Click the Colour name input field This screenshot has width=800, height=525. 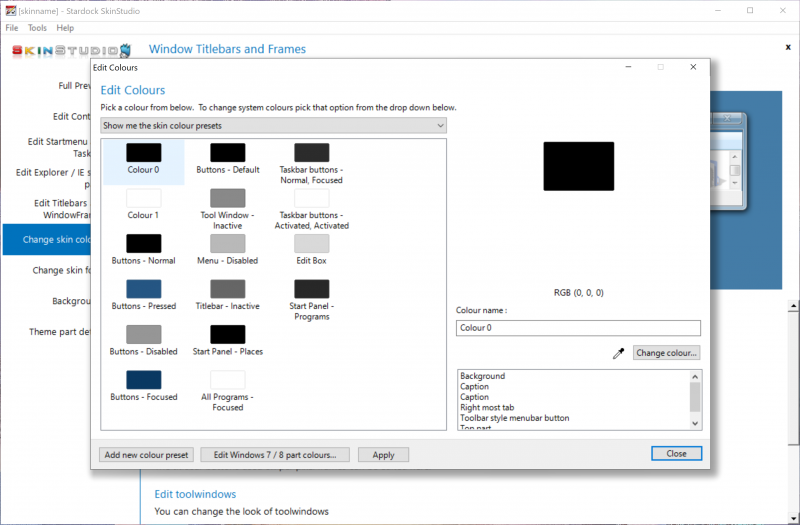click(578, 328)
